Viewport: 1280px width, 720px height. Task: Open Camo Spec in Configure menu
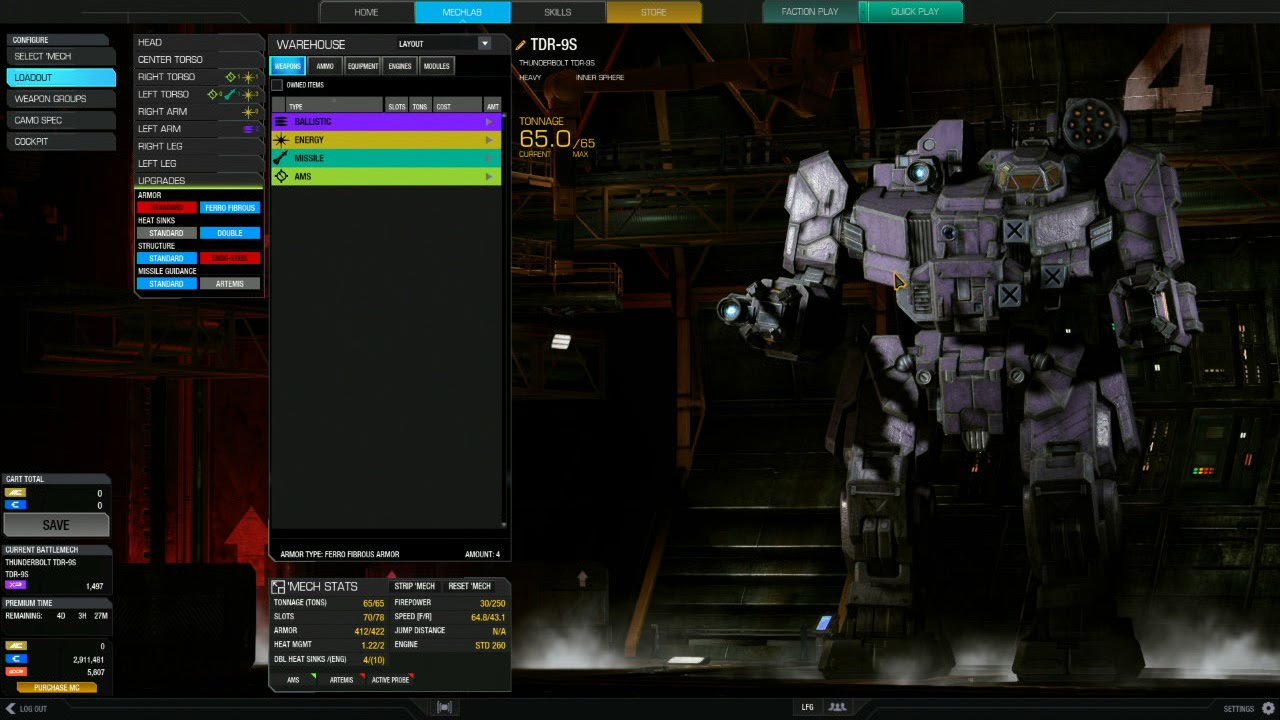pos(61,120)
